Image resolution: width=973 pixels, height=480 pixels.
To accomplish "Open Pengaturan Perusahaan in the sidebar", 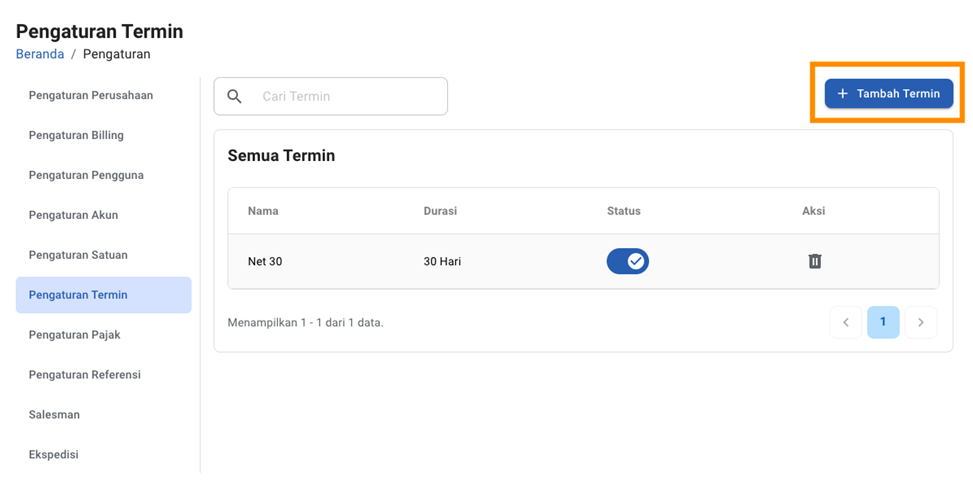I will (91, 95).
